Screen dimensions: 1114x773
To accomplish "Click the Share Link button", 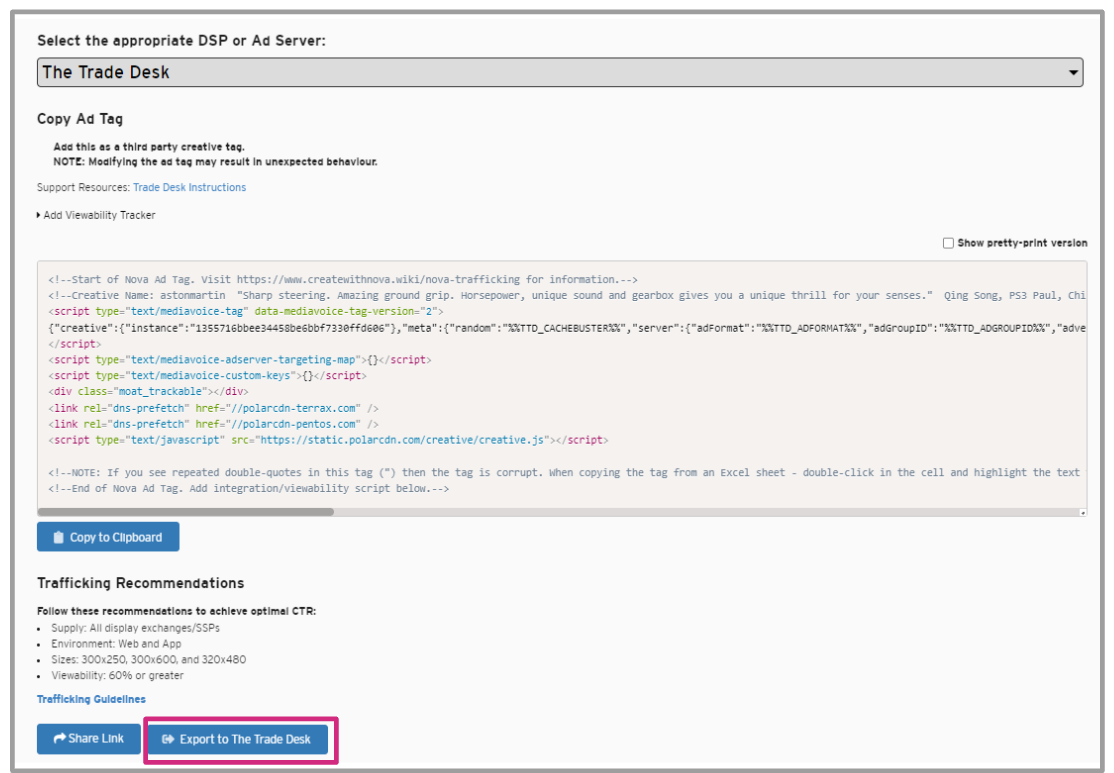I will pyautogui.click(x=89, y=739).
